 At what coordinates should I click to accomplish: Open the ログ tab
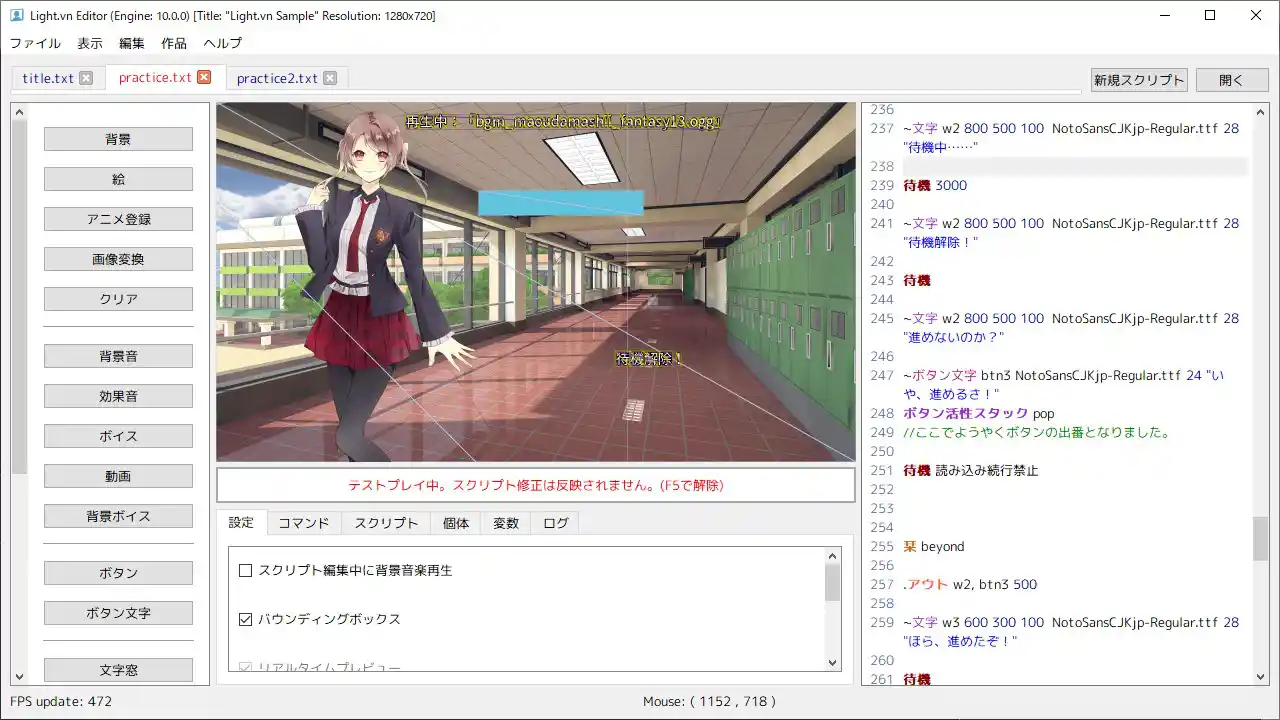click(555, 523)
